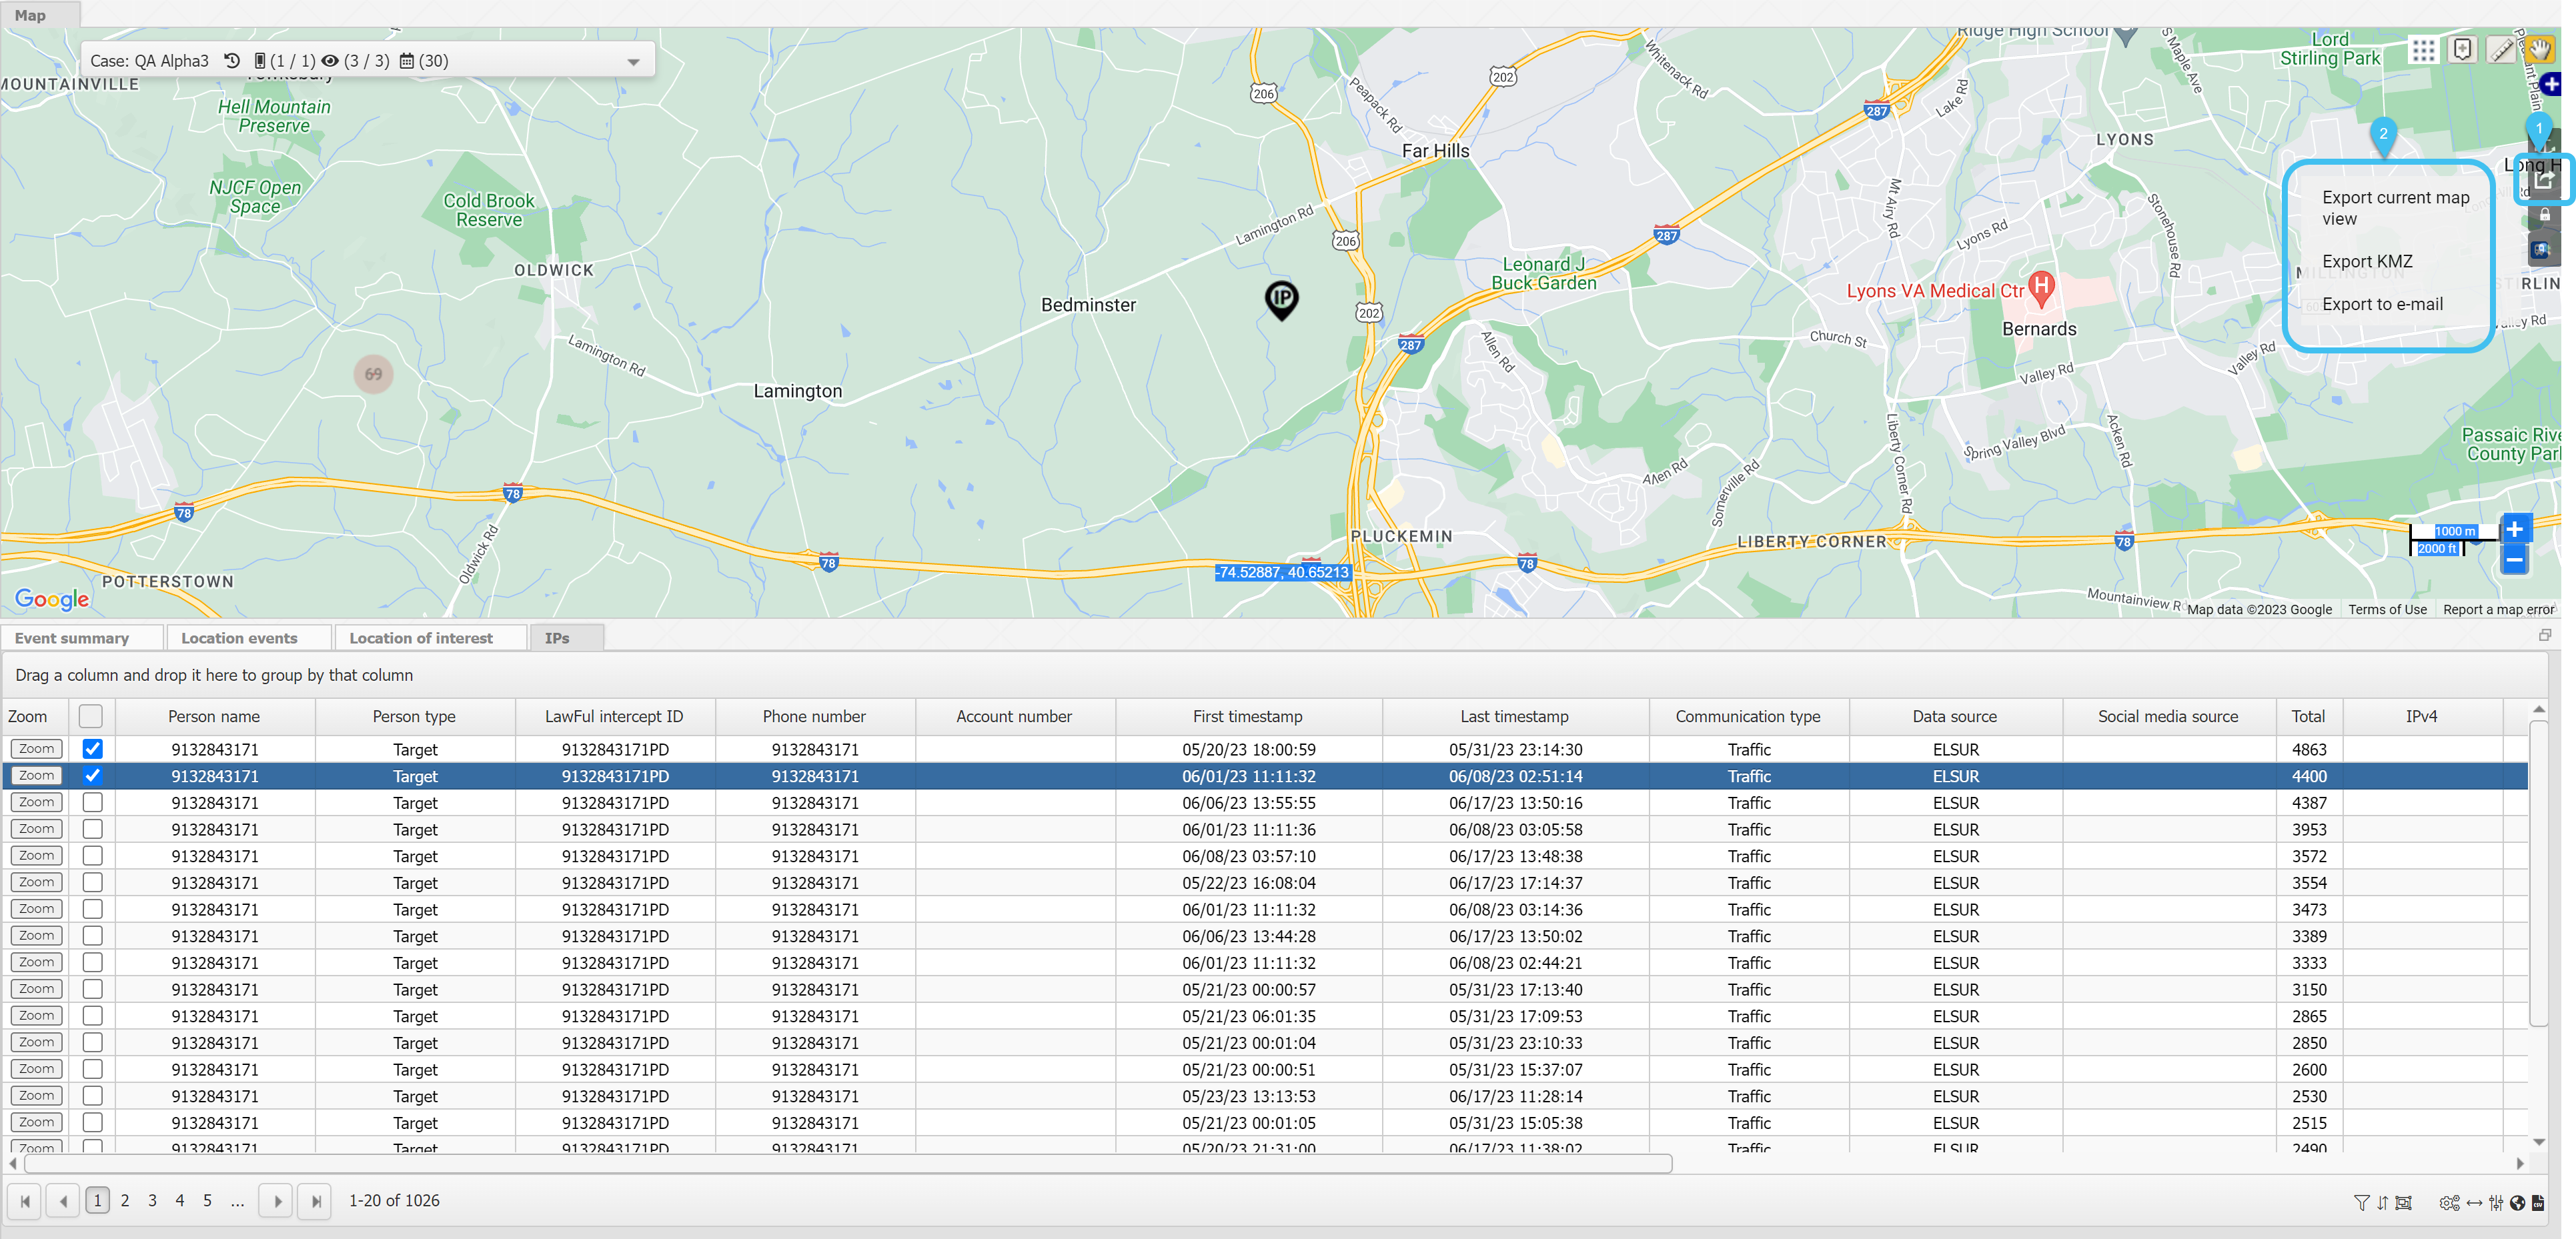The height and width of the screenshot is (1239, 2576).
Task: Check the third row checkbox
Action: coord(92,802)
